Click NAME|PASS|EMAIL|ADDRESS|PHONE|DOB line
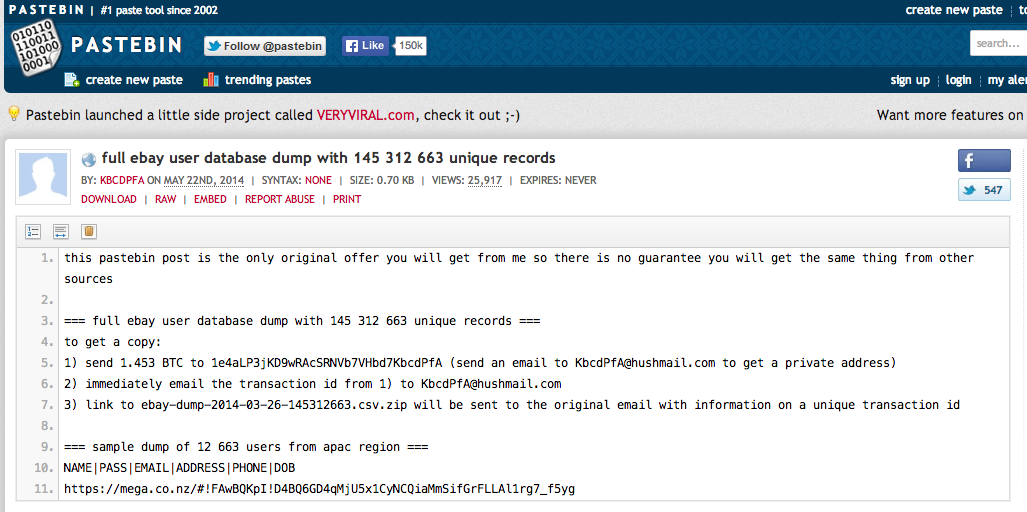The width and height of the screenshot is (1027, 512). pyautogui.click(x=179, y=467)
